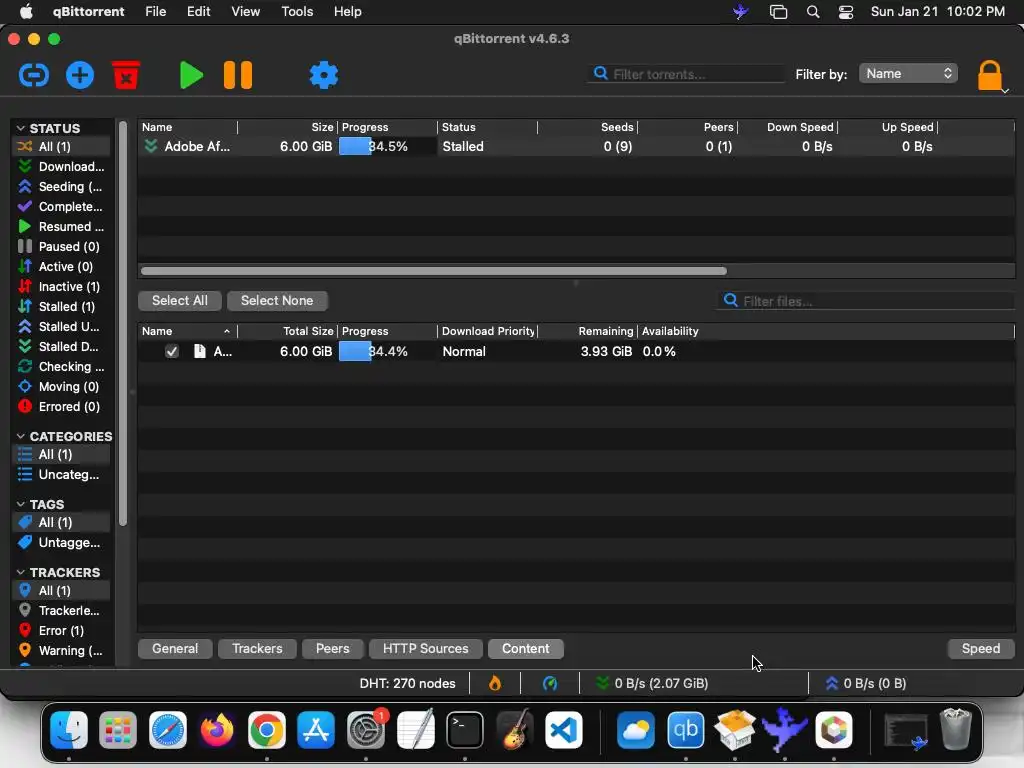Screen dimensions: 1024x768
Task: Select the Untagge... tag filter
Action: [61, 543]
